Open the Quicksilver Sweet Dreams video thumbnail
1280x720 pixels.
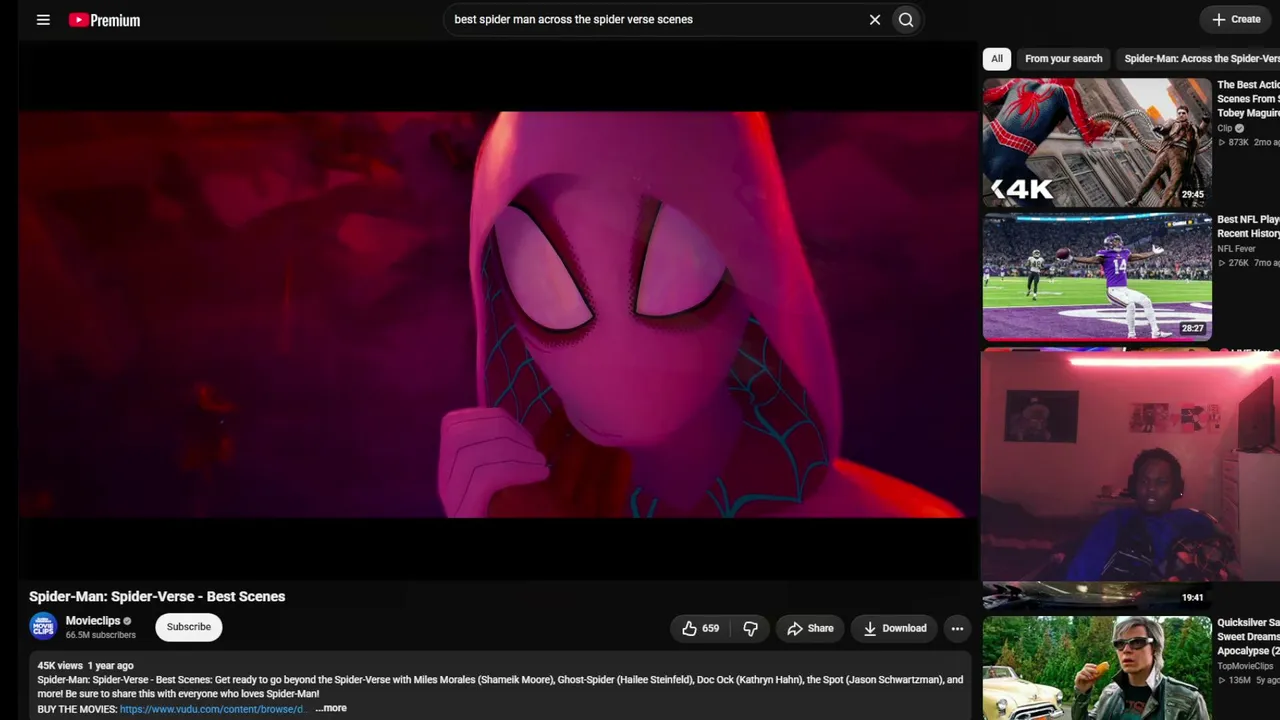pos(1097,668)
